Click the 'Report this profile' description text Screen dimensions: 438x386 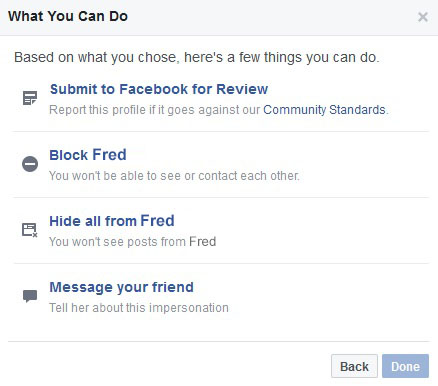tap(155, 110)
